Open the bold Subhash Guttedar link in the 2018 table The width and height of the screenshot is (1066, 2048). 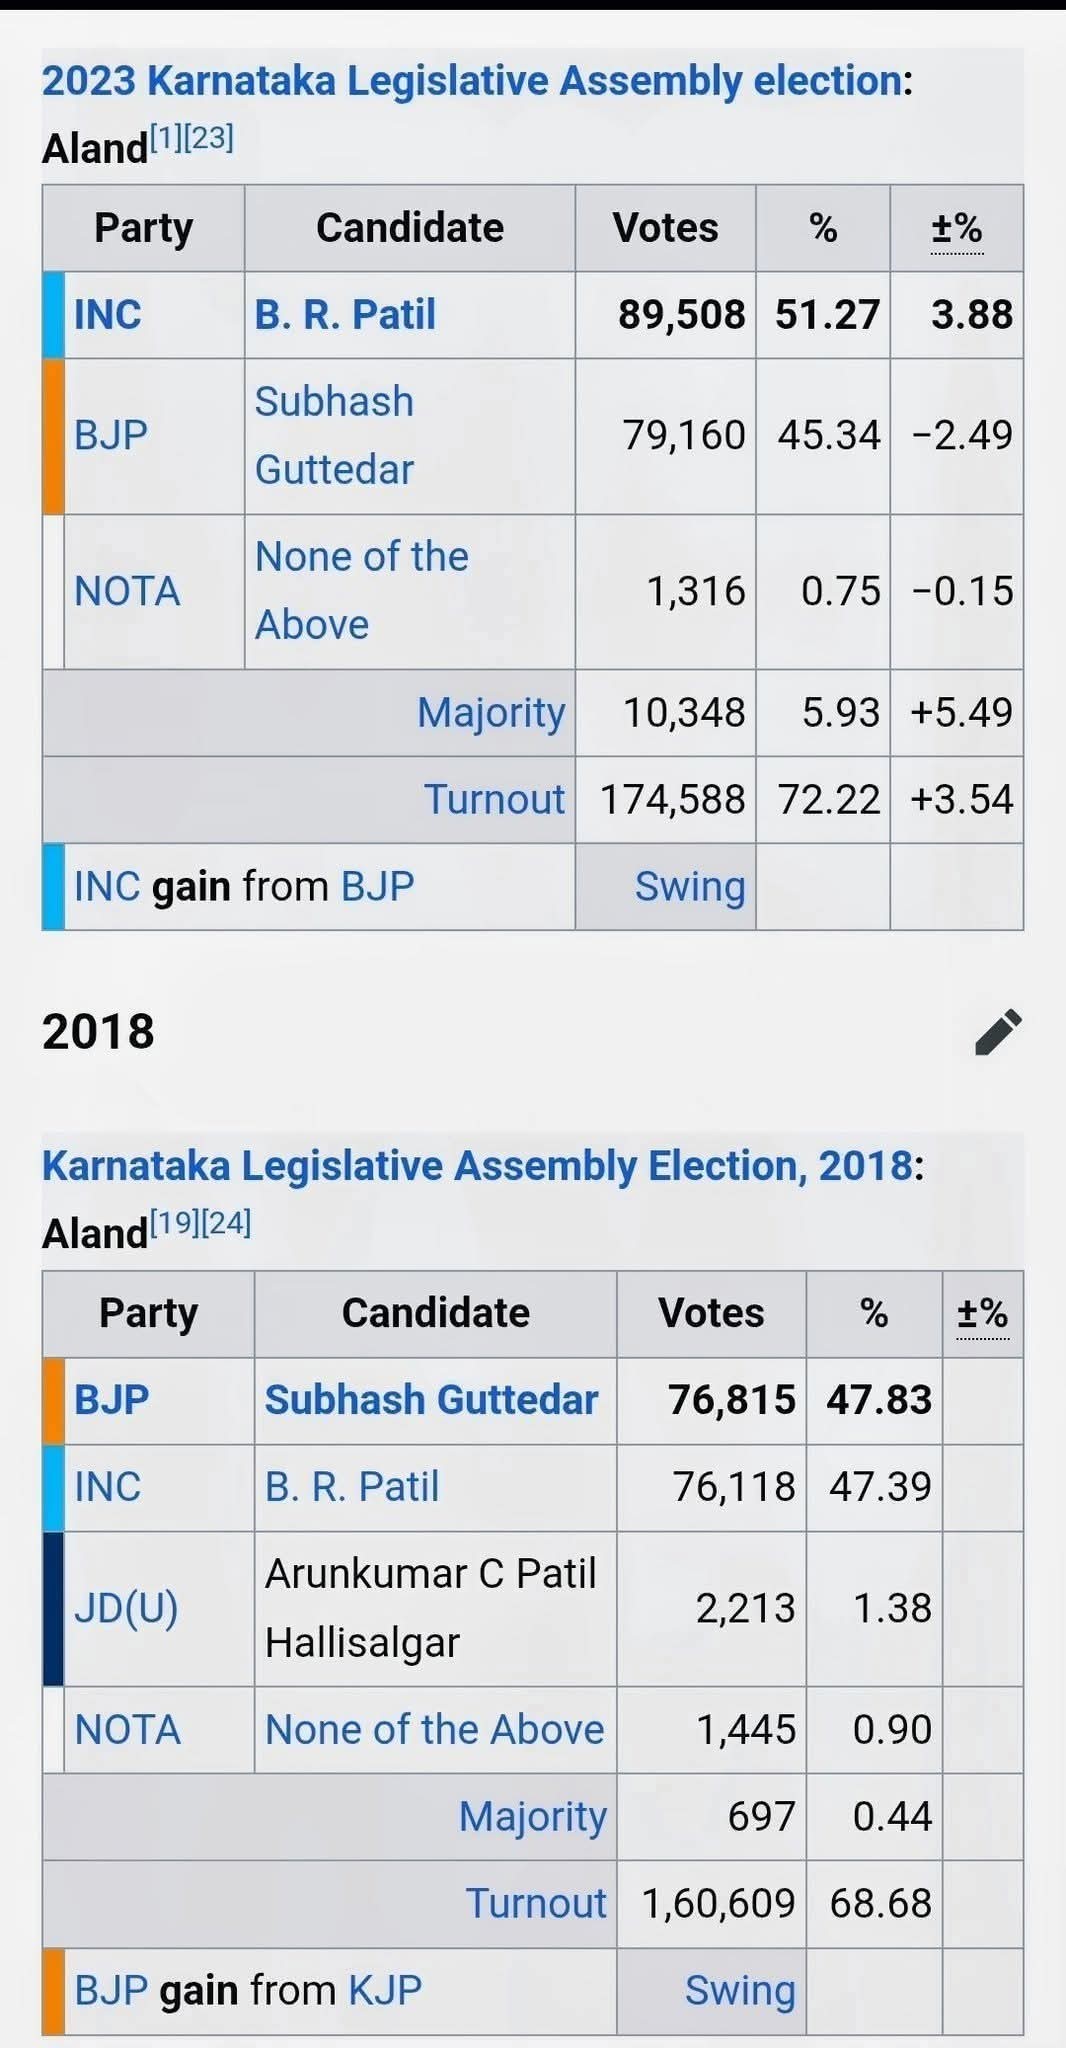pos(431,1400)
